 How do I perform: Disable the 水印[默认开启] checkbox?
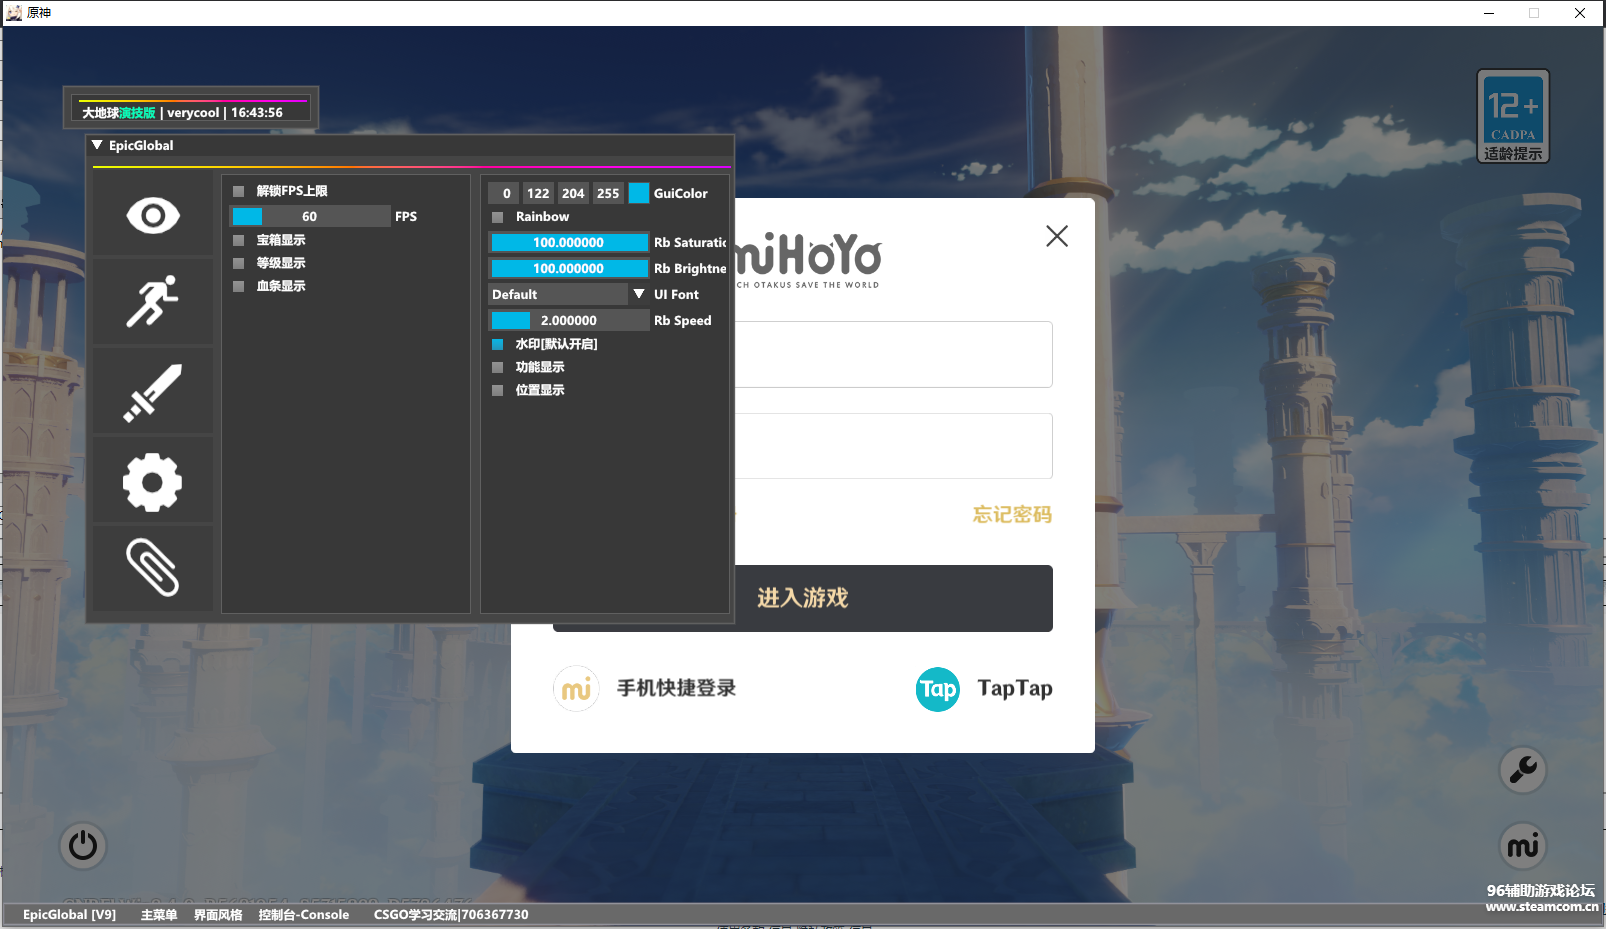point(498,344)
